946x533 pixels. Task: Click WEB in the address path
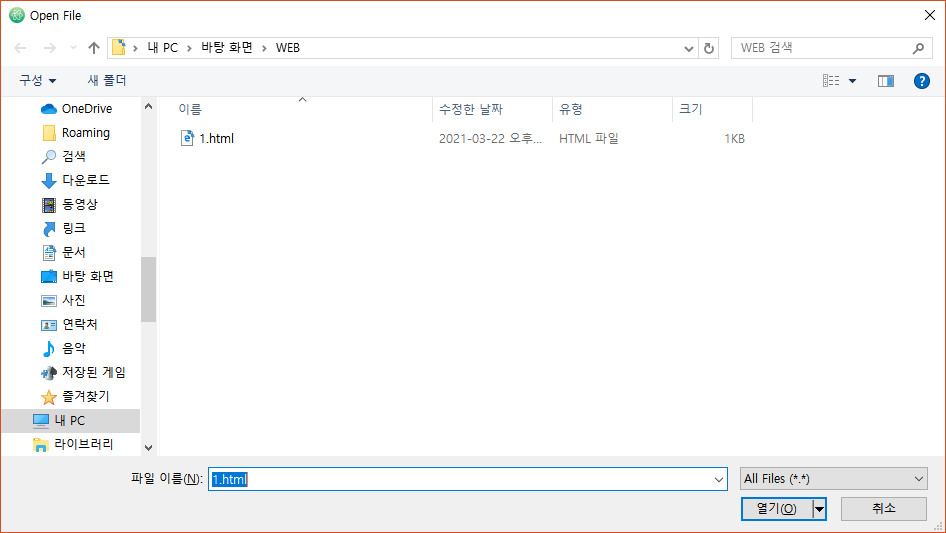(288, 48)
